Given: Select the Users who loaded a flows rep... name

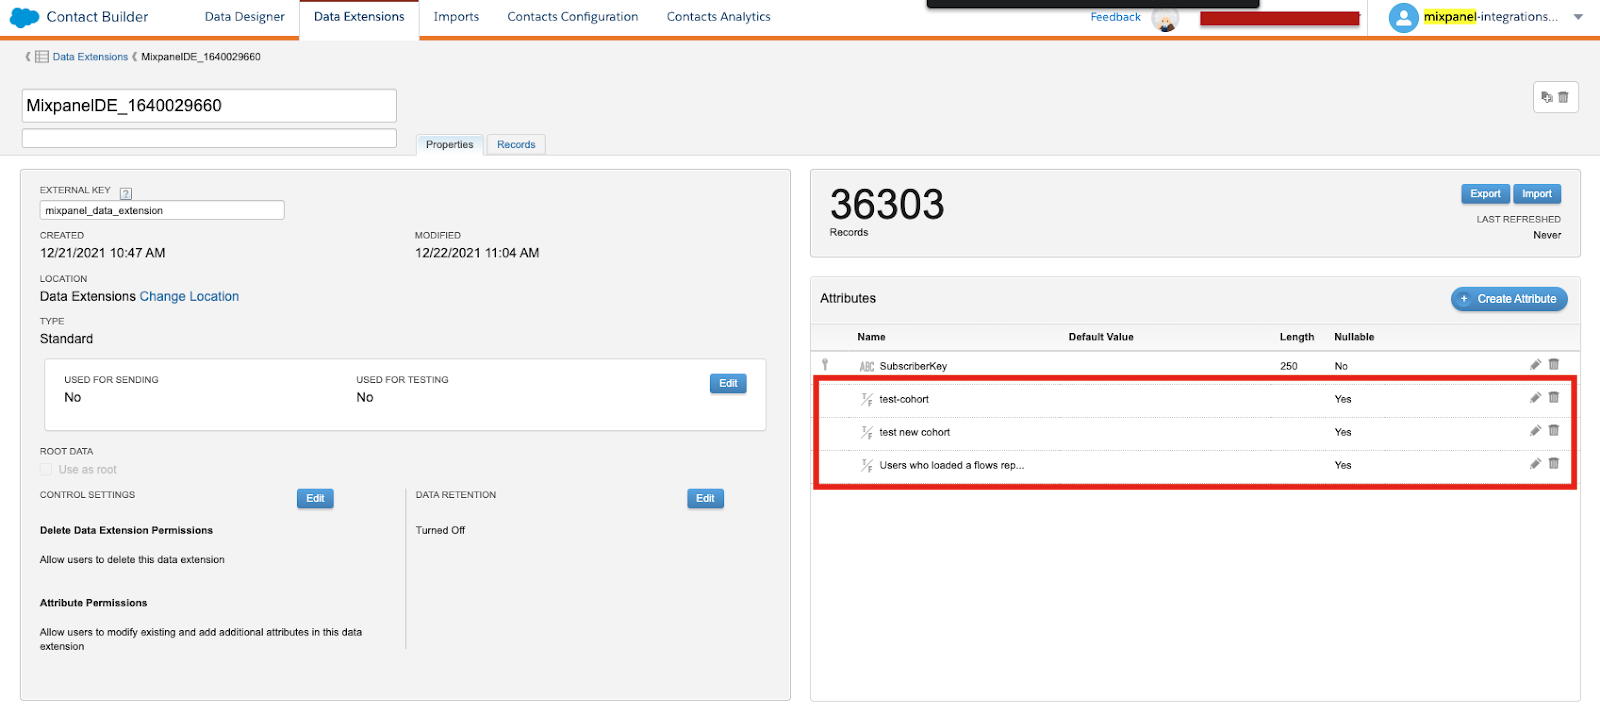Looking at the screenshot, I should click(x=952, y=465).
